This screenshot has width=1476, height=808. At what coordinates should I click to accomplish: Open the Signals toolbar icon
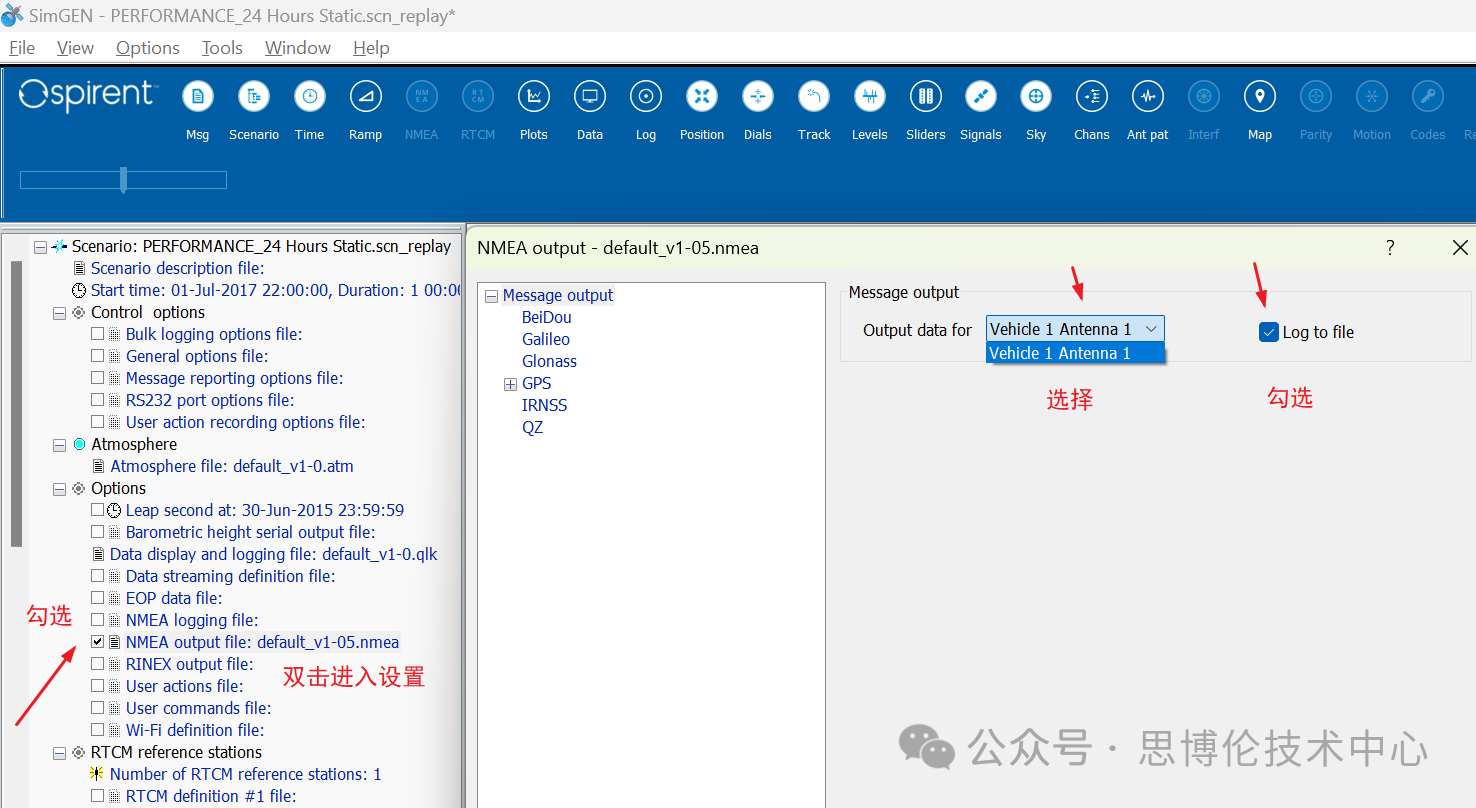[x=980, y=97]
